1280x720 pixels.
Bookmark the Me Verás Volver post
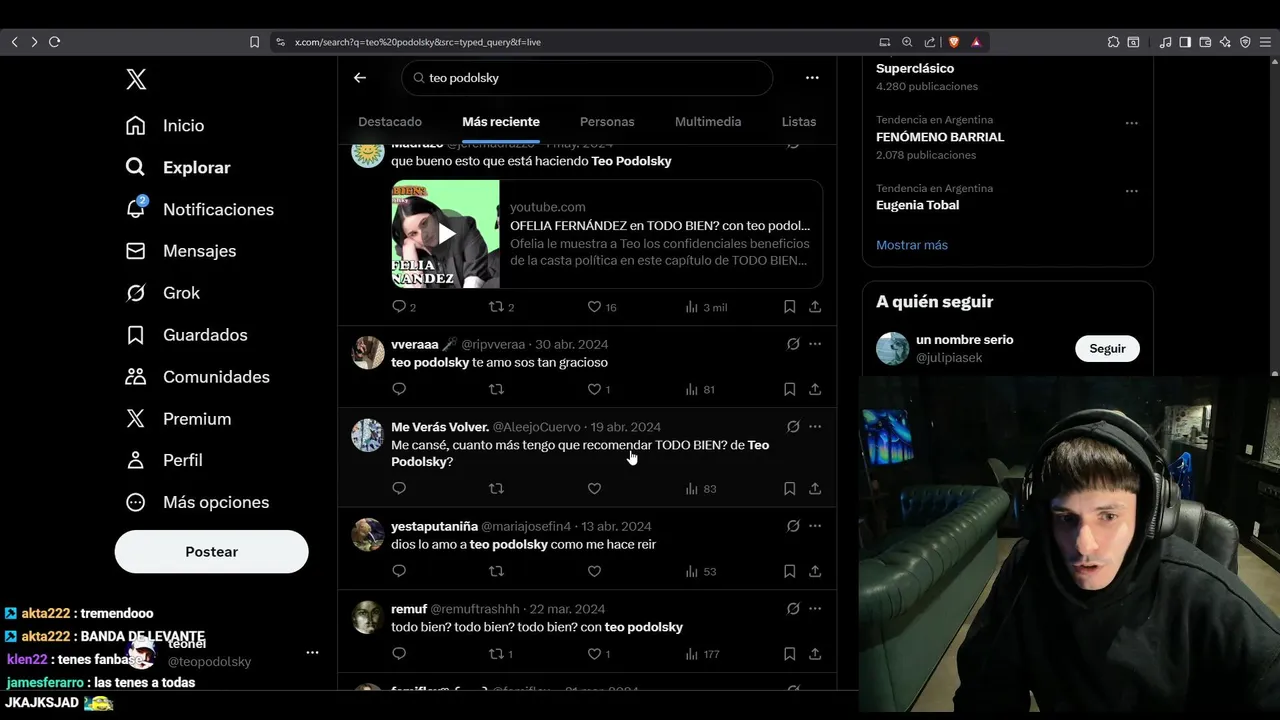[789, 489]
